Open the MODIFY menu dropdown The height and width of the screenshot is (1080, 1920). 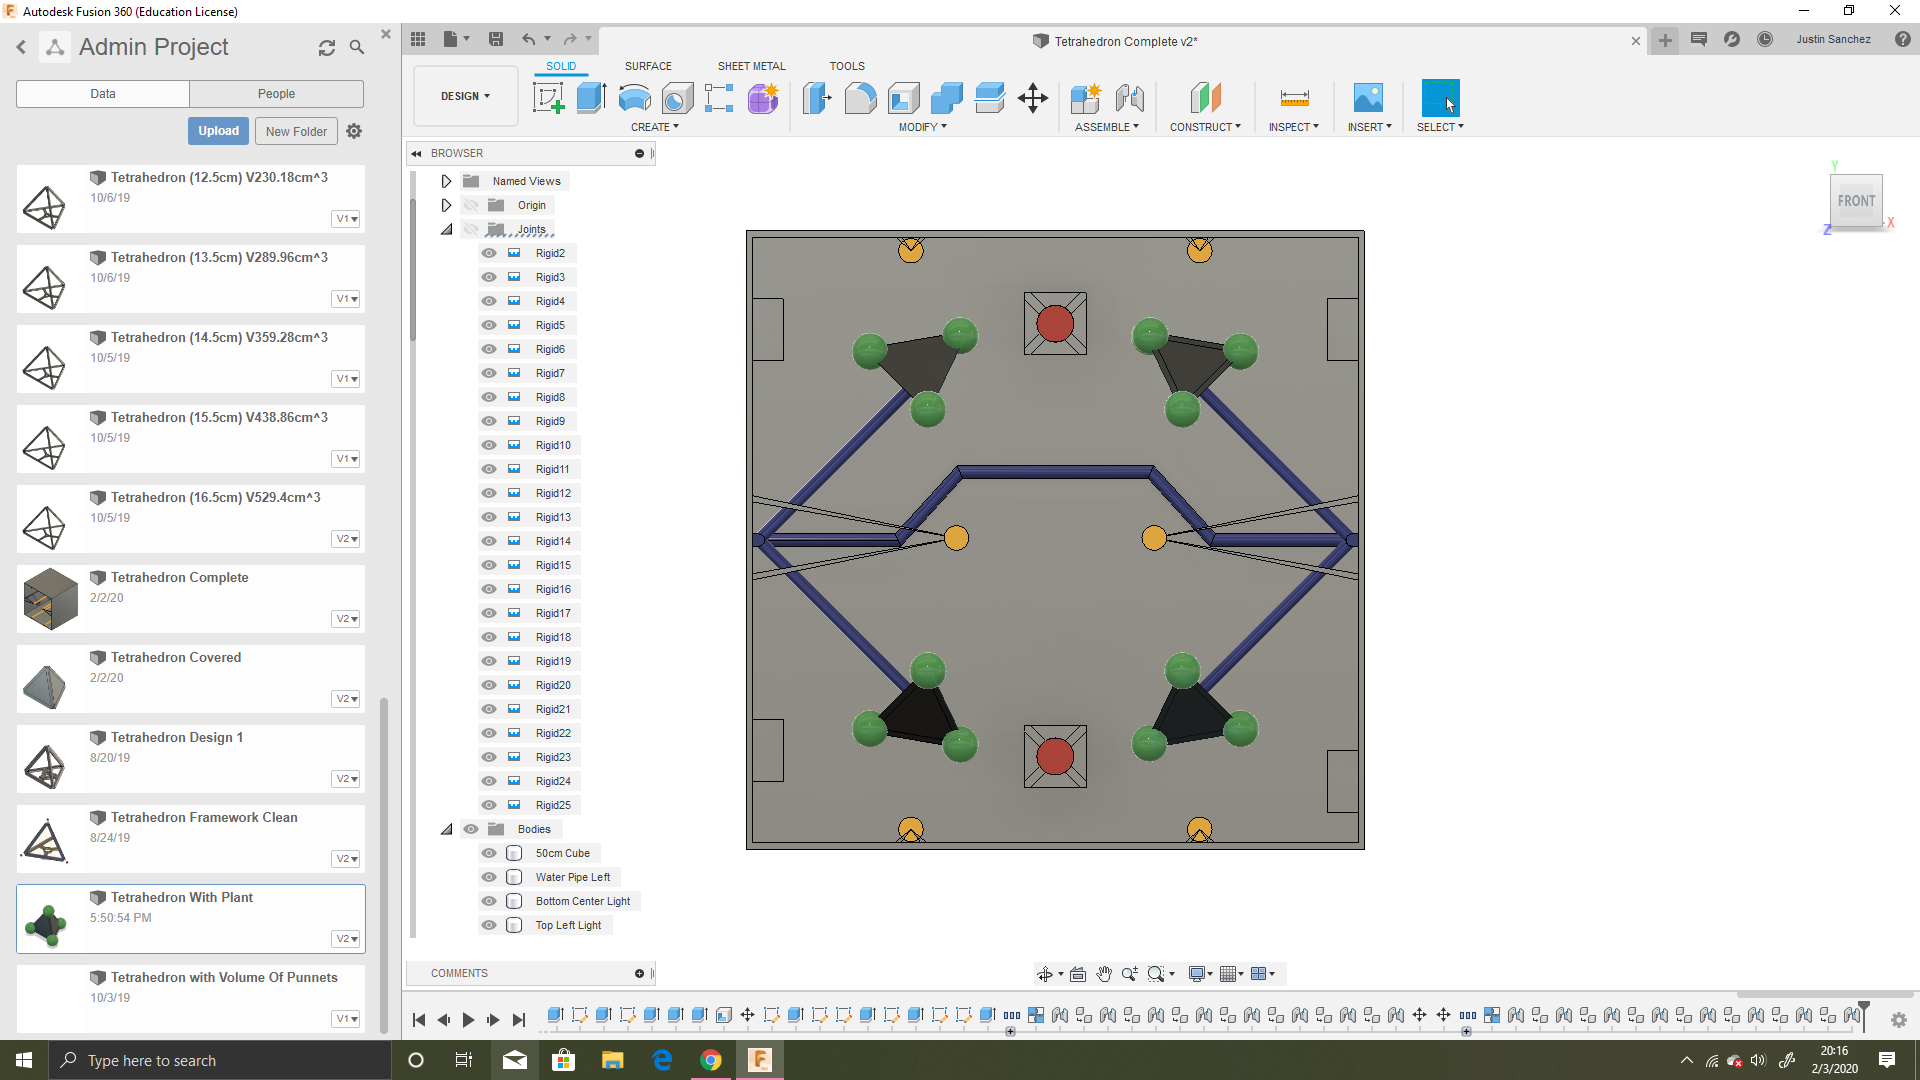[x=922, y=127]
